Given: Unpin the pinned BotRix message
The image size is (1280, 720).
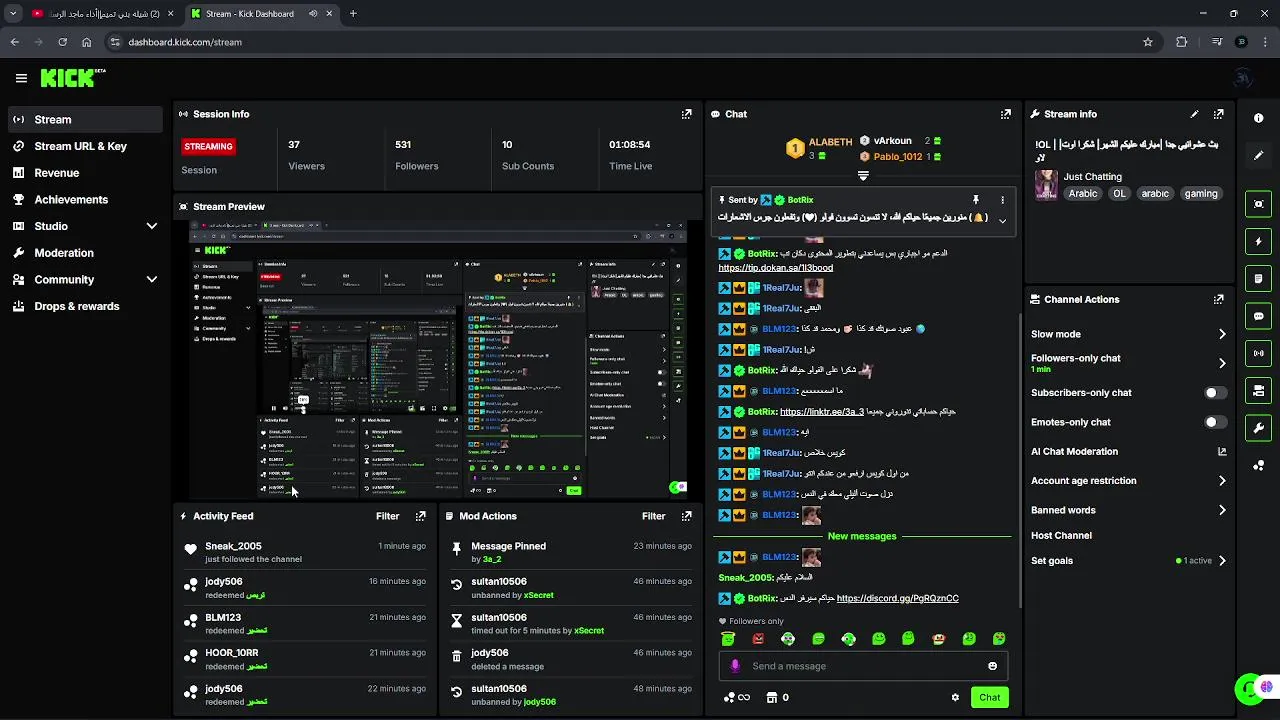Looking at the screenshot, I should click(976, 200).
